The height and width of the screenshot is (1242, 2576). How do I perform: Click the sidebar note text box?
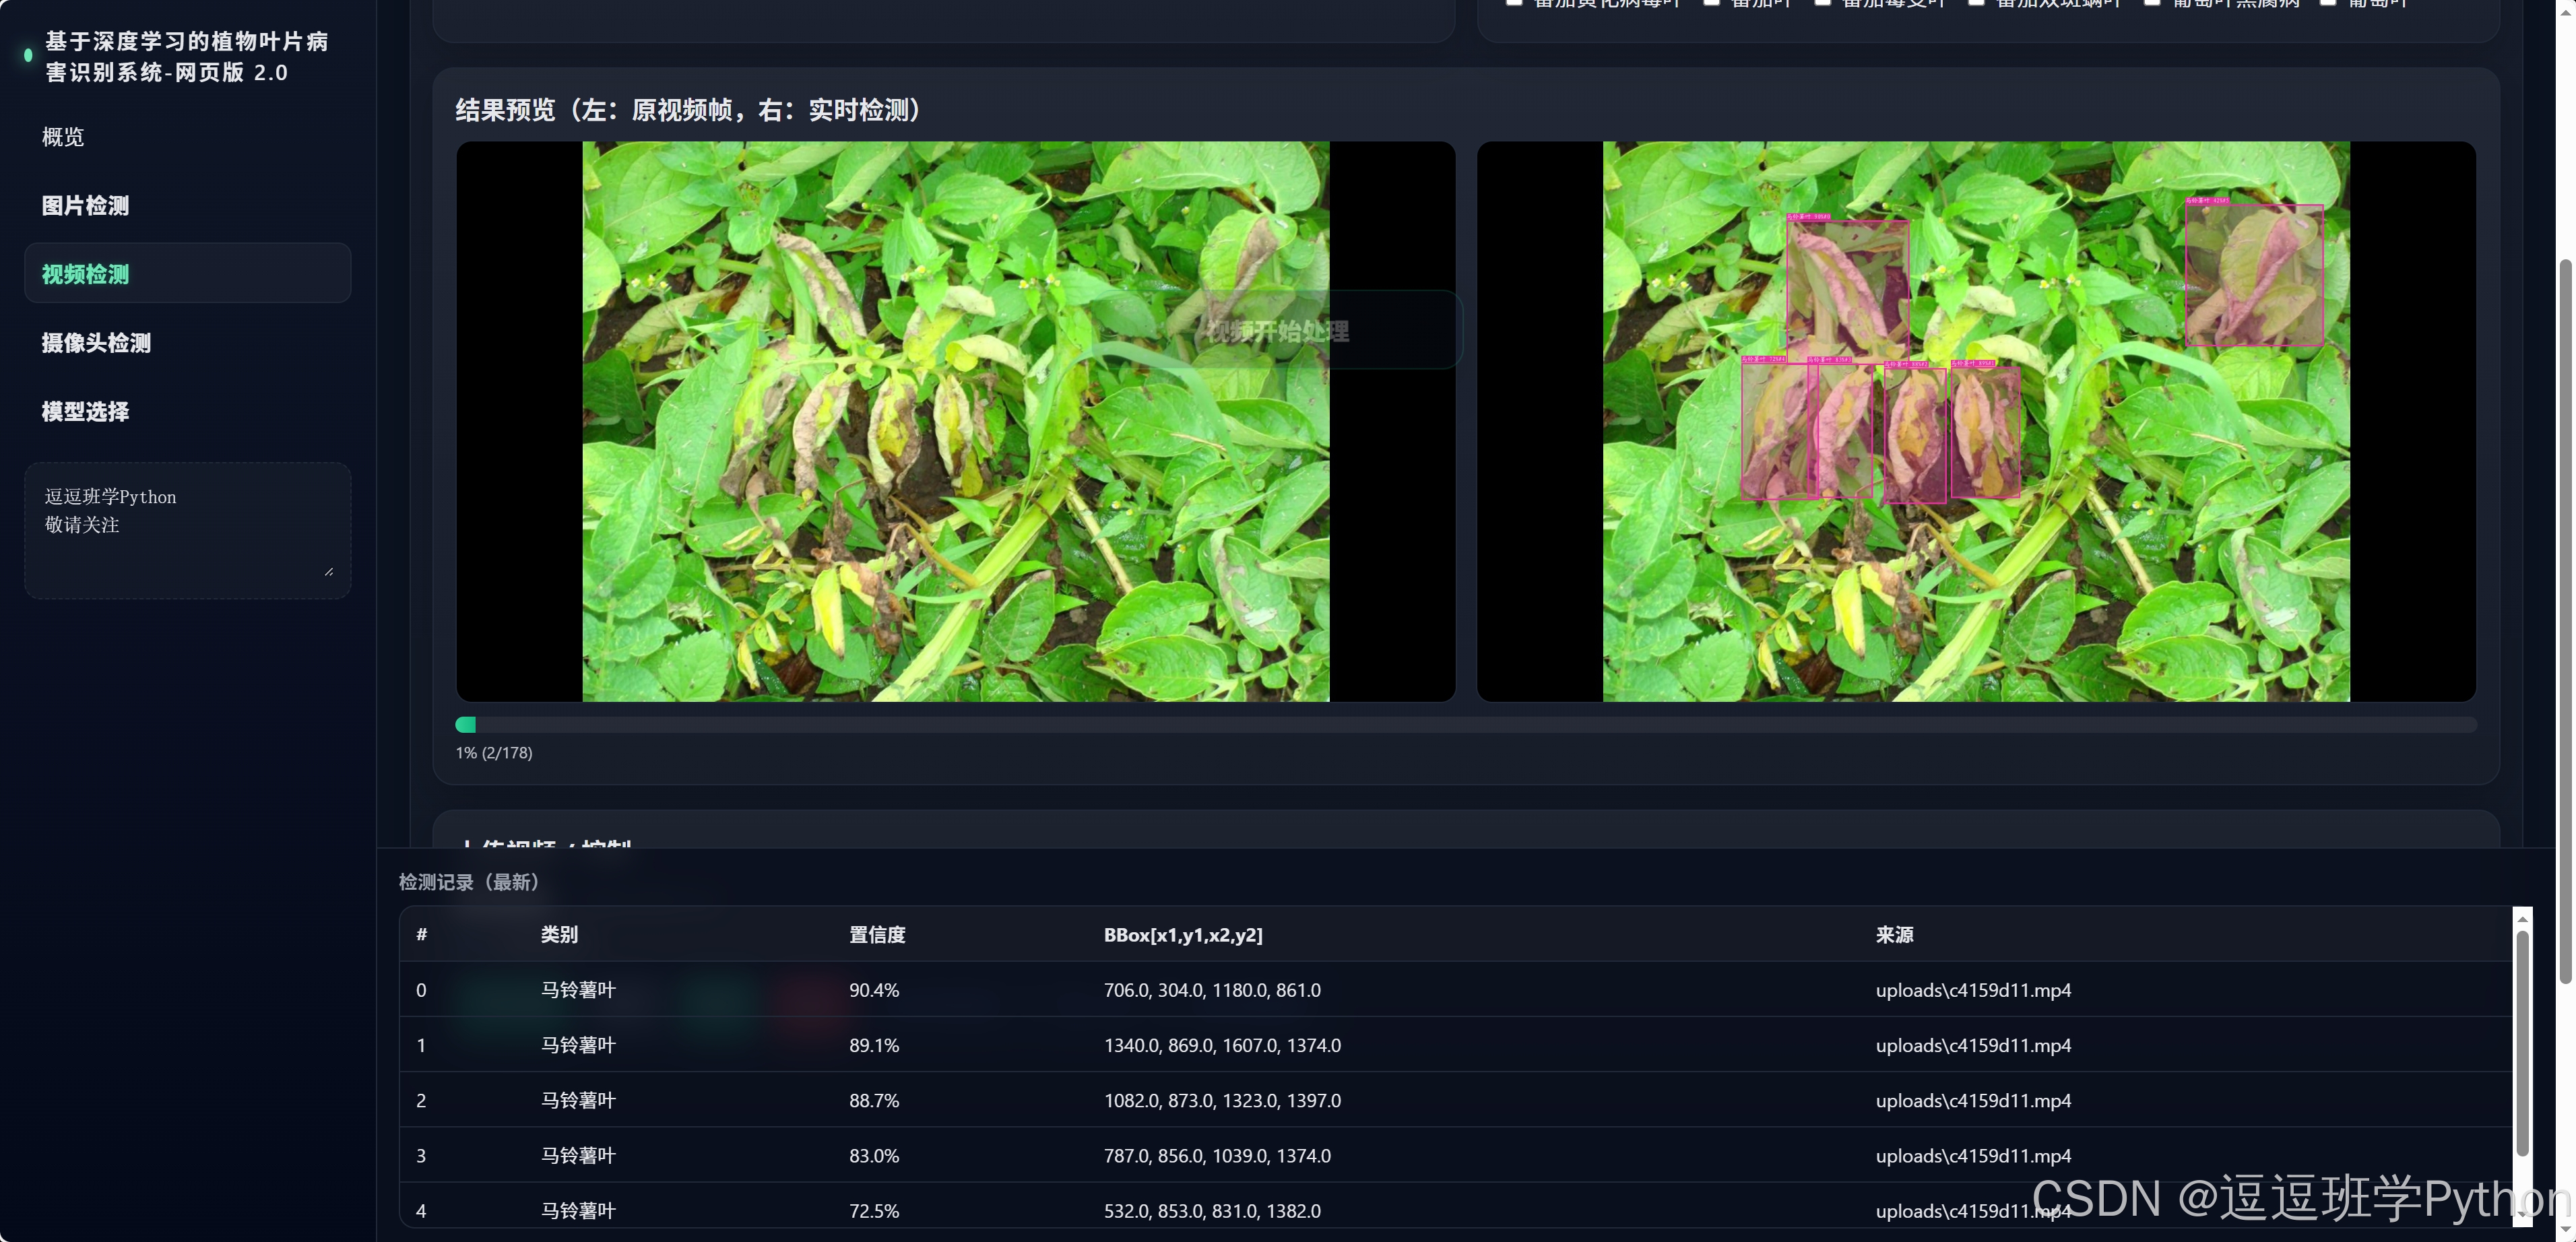click(187, 530)
